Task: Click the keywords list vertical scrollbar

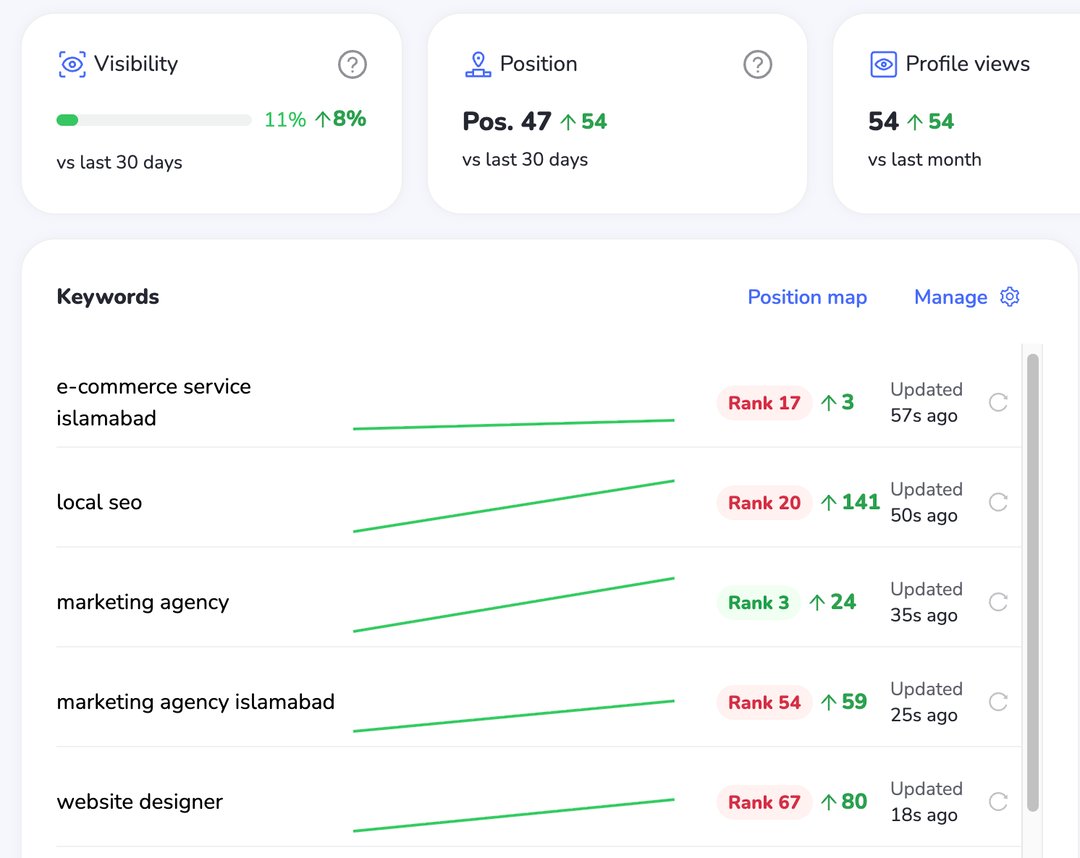Action: pyautogui.click(x=1033, y=580)
